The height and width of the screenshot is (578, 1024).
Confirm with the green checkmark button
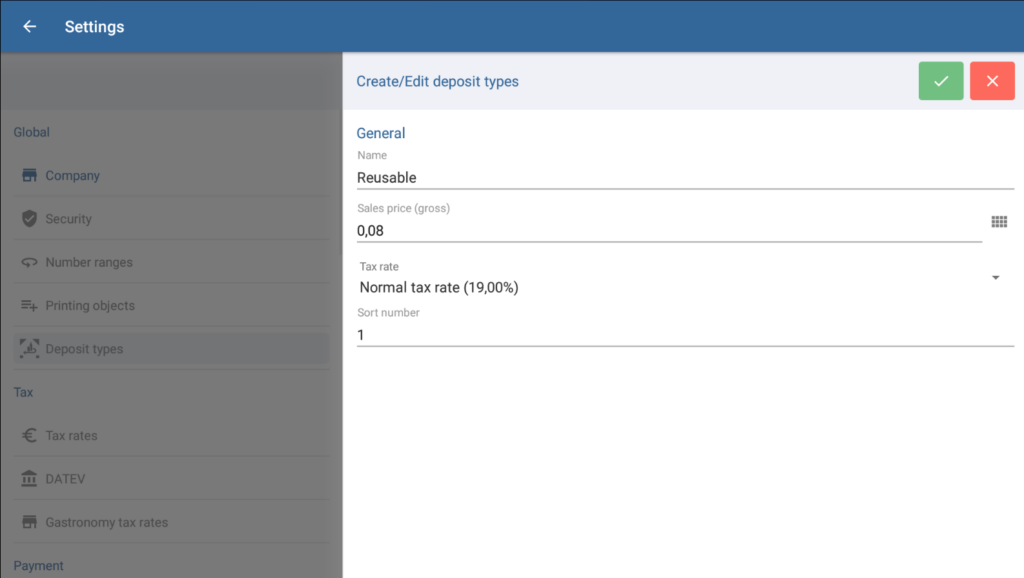pyautogui.click(x=941, y=81)
